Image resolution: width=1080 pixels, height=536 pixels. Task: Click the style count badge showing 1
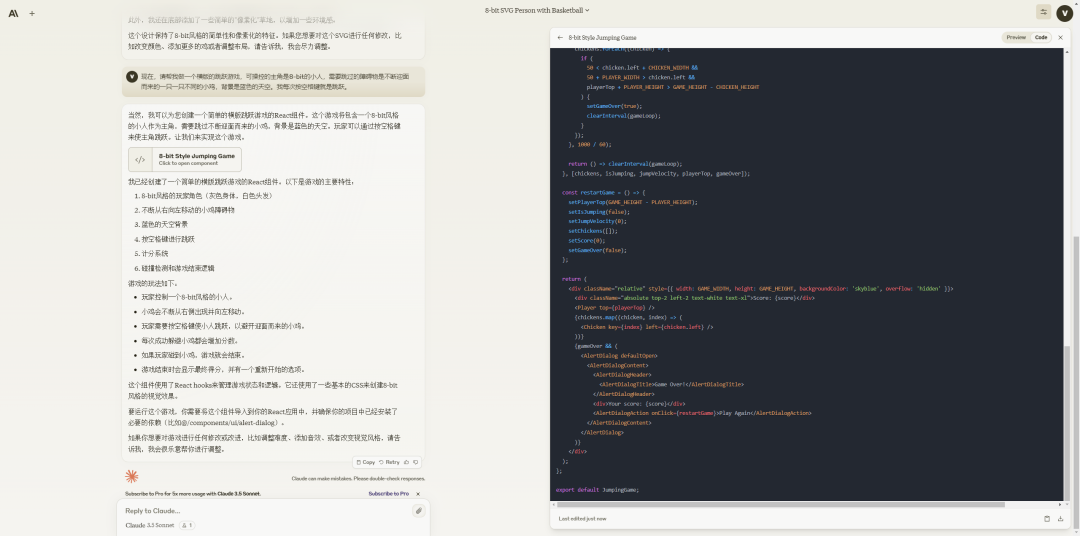187,526
